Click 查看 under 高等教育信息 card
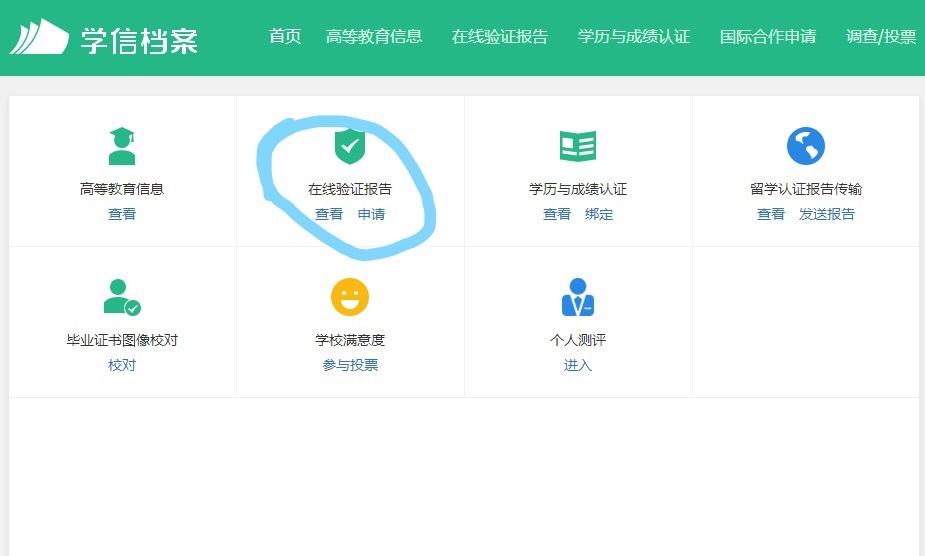Screen dimensions: 925x556 (x=122, y=214)
